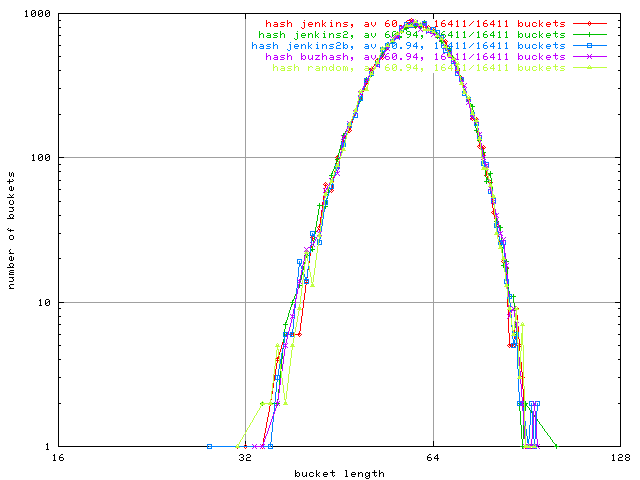Click the 16 x-axis tick label
640x480 pixels.
click(58, 459)
